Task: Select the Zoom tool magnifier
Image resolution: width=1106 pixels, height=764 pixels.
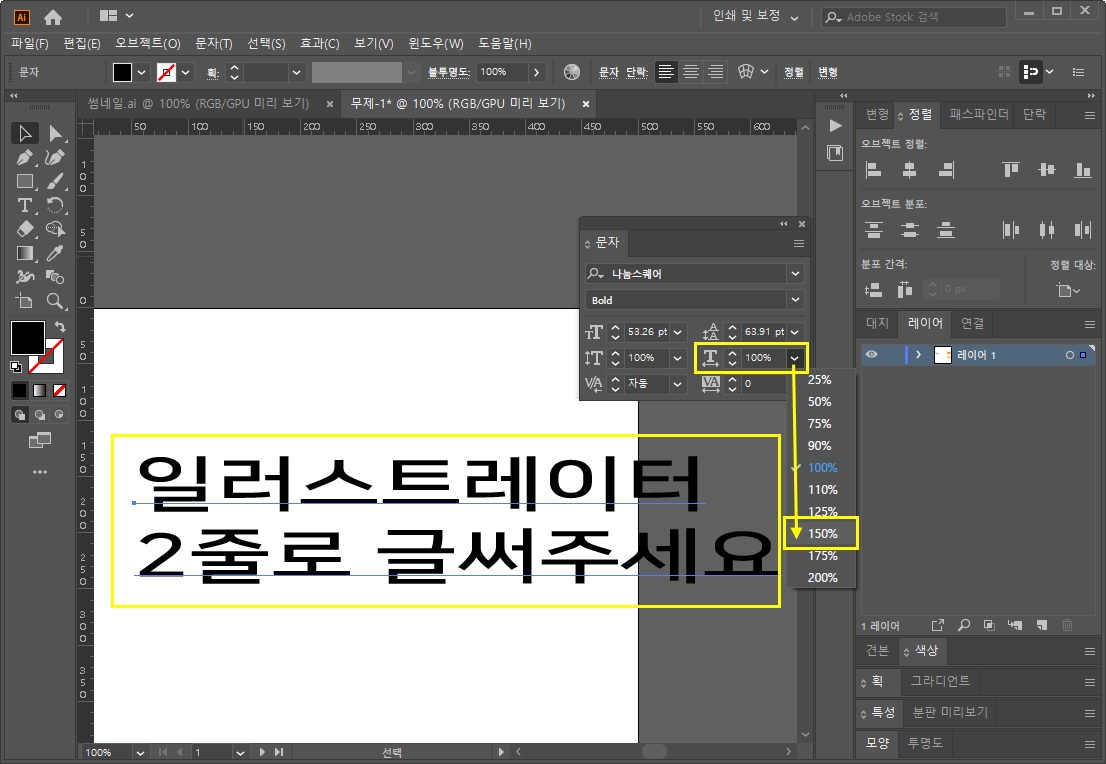Action: click(54, 301)
